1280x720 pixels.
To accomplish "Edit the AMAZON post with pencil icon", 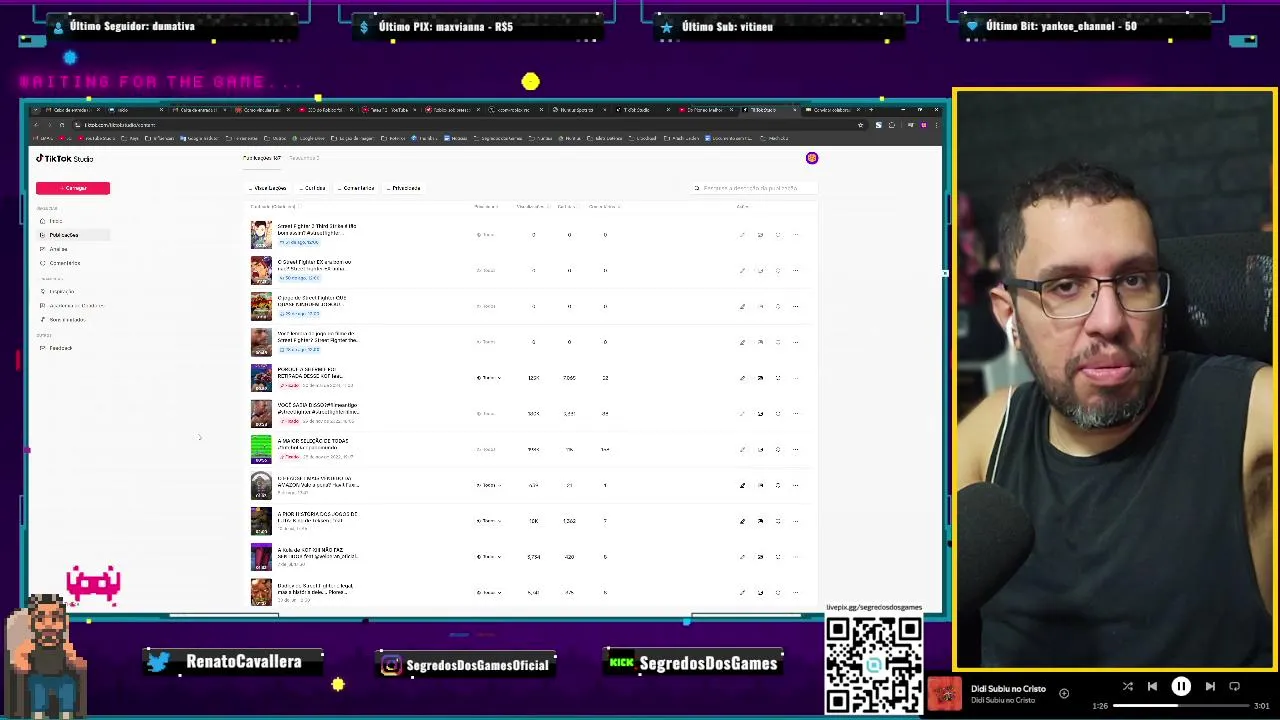I will tap(742, 486).
